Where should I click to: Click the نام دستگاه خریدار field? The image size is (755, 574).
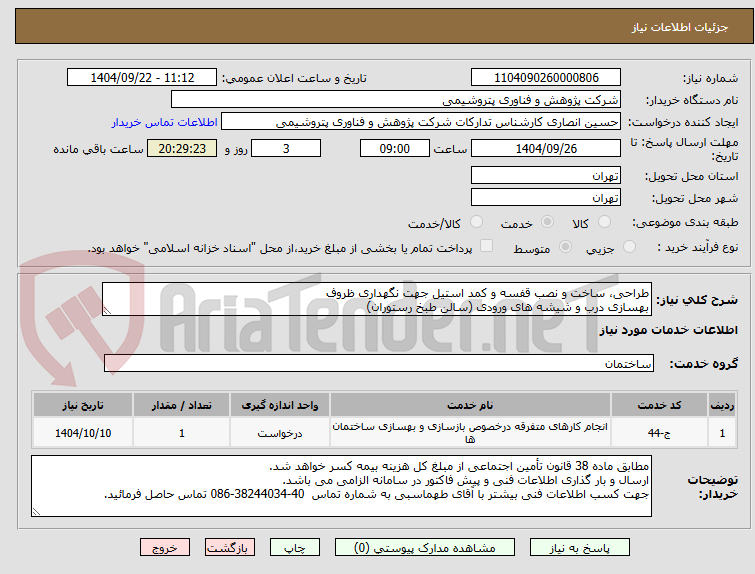(396, 100)
